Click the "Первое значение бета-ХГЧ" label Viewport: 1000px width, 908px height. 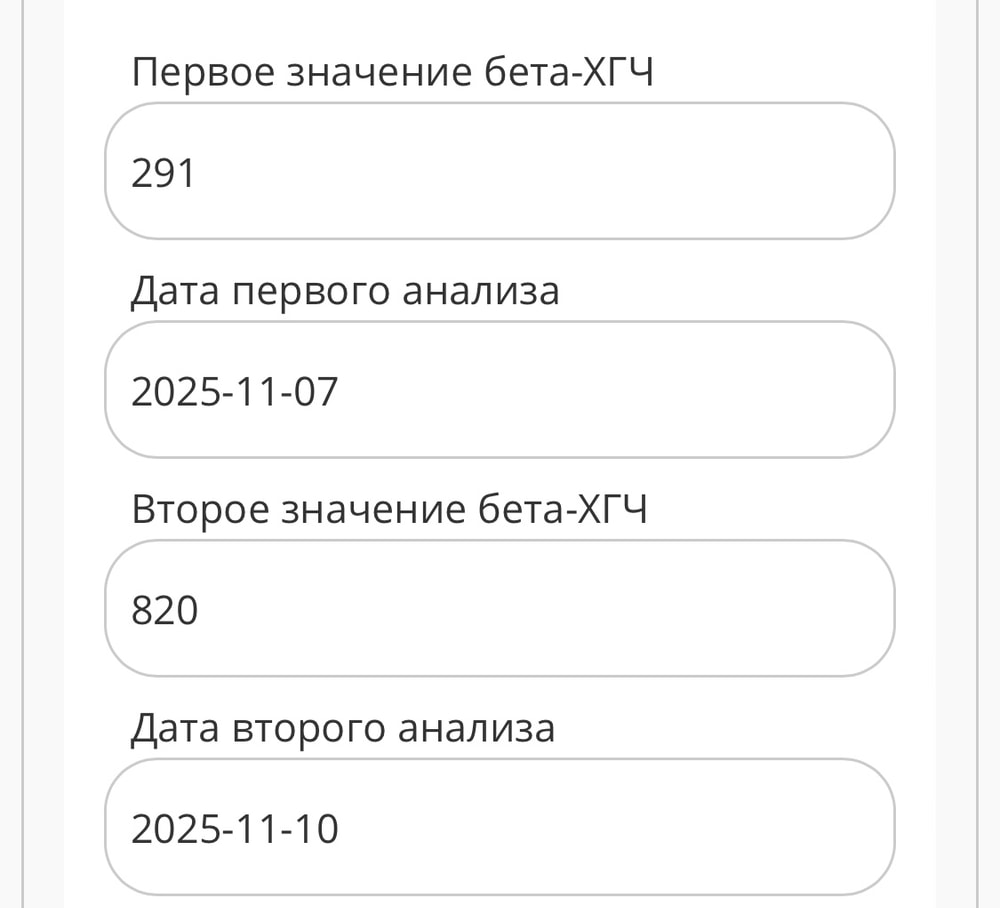click(x=392, y=72)
